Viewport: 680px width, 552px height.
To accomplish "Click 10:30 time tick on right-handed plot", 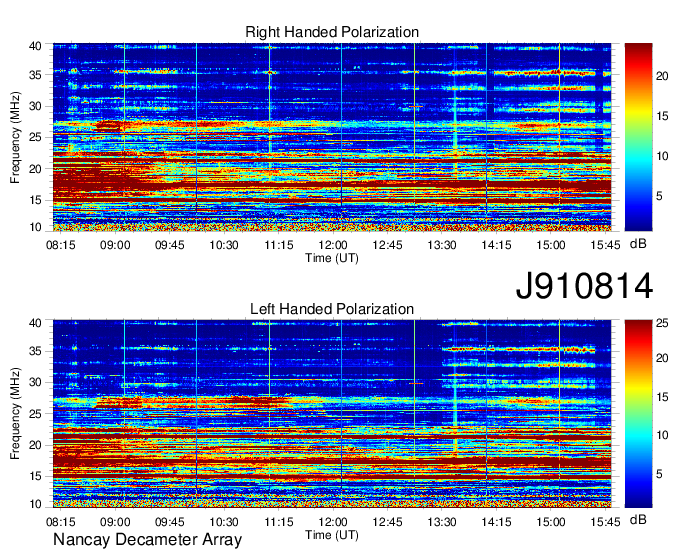I will [x=224, y=245].
